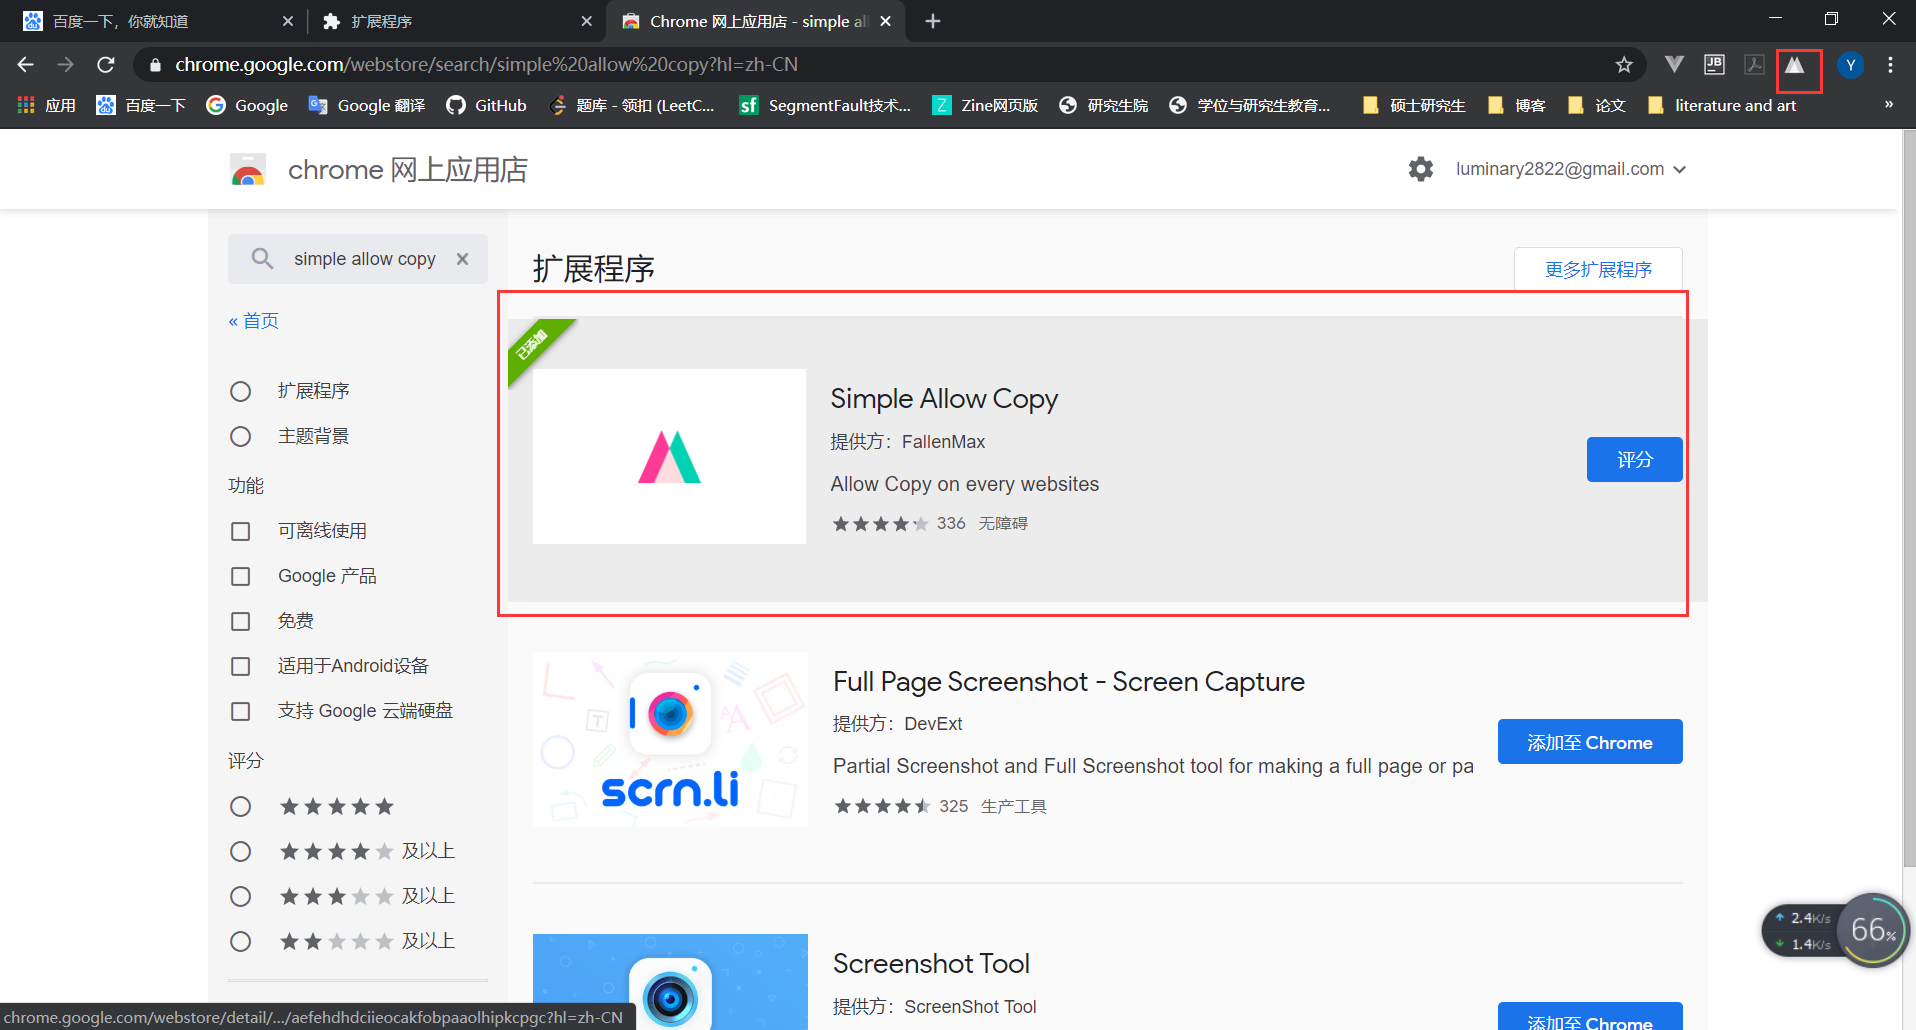Screen dimensions: 1916x1030
Task: Add Full Page Screenshot to Chrome
Action: (x=1589, y=741)
